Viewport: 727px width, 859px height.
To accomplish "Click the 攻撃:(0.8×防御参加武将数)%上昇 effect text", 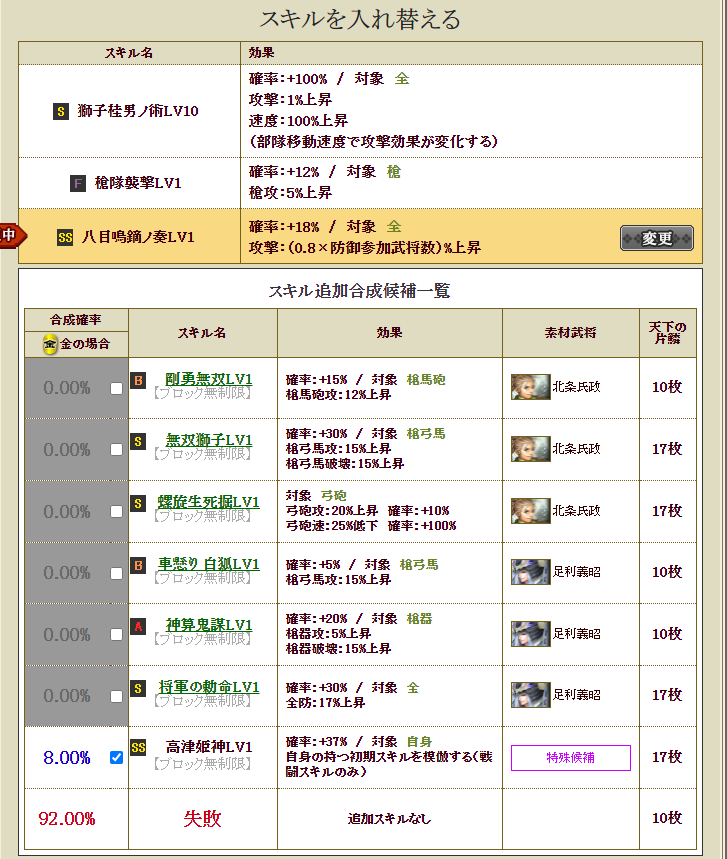I will tap(365, 248).
